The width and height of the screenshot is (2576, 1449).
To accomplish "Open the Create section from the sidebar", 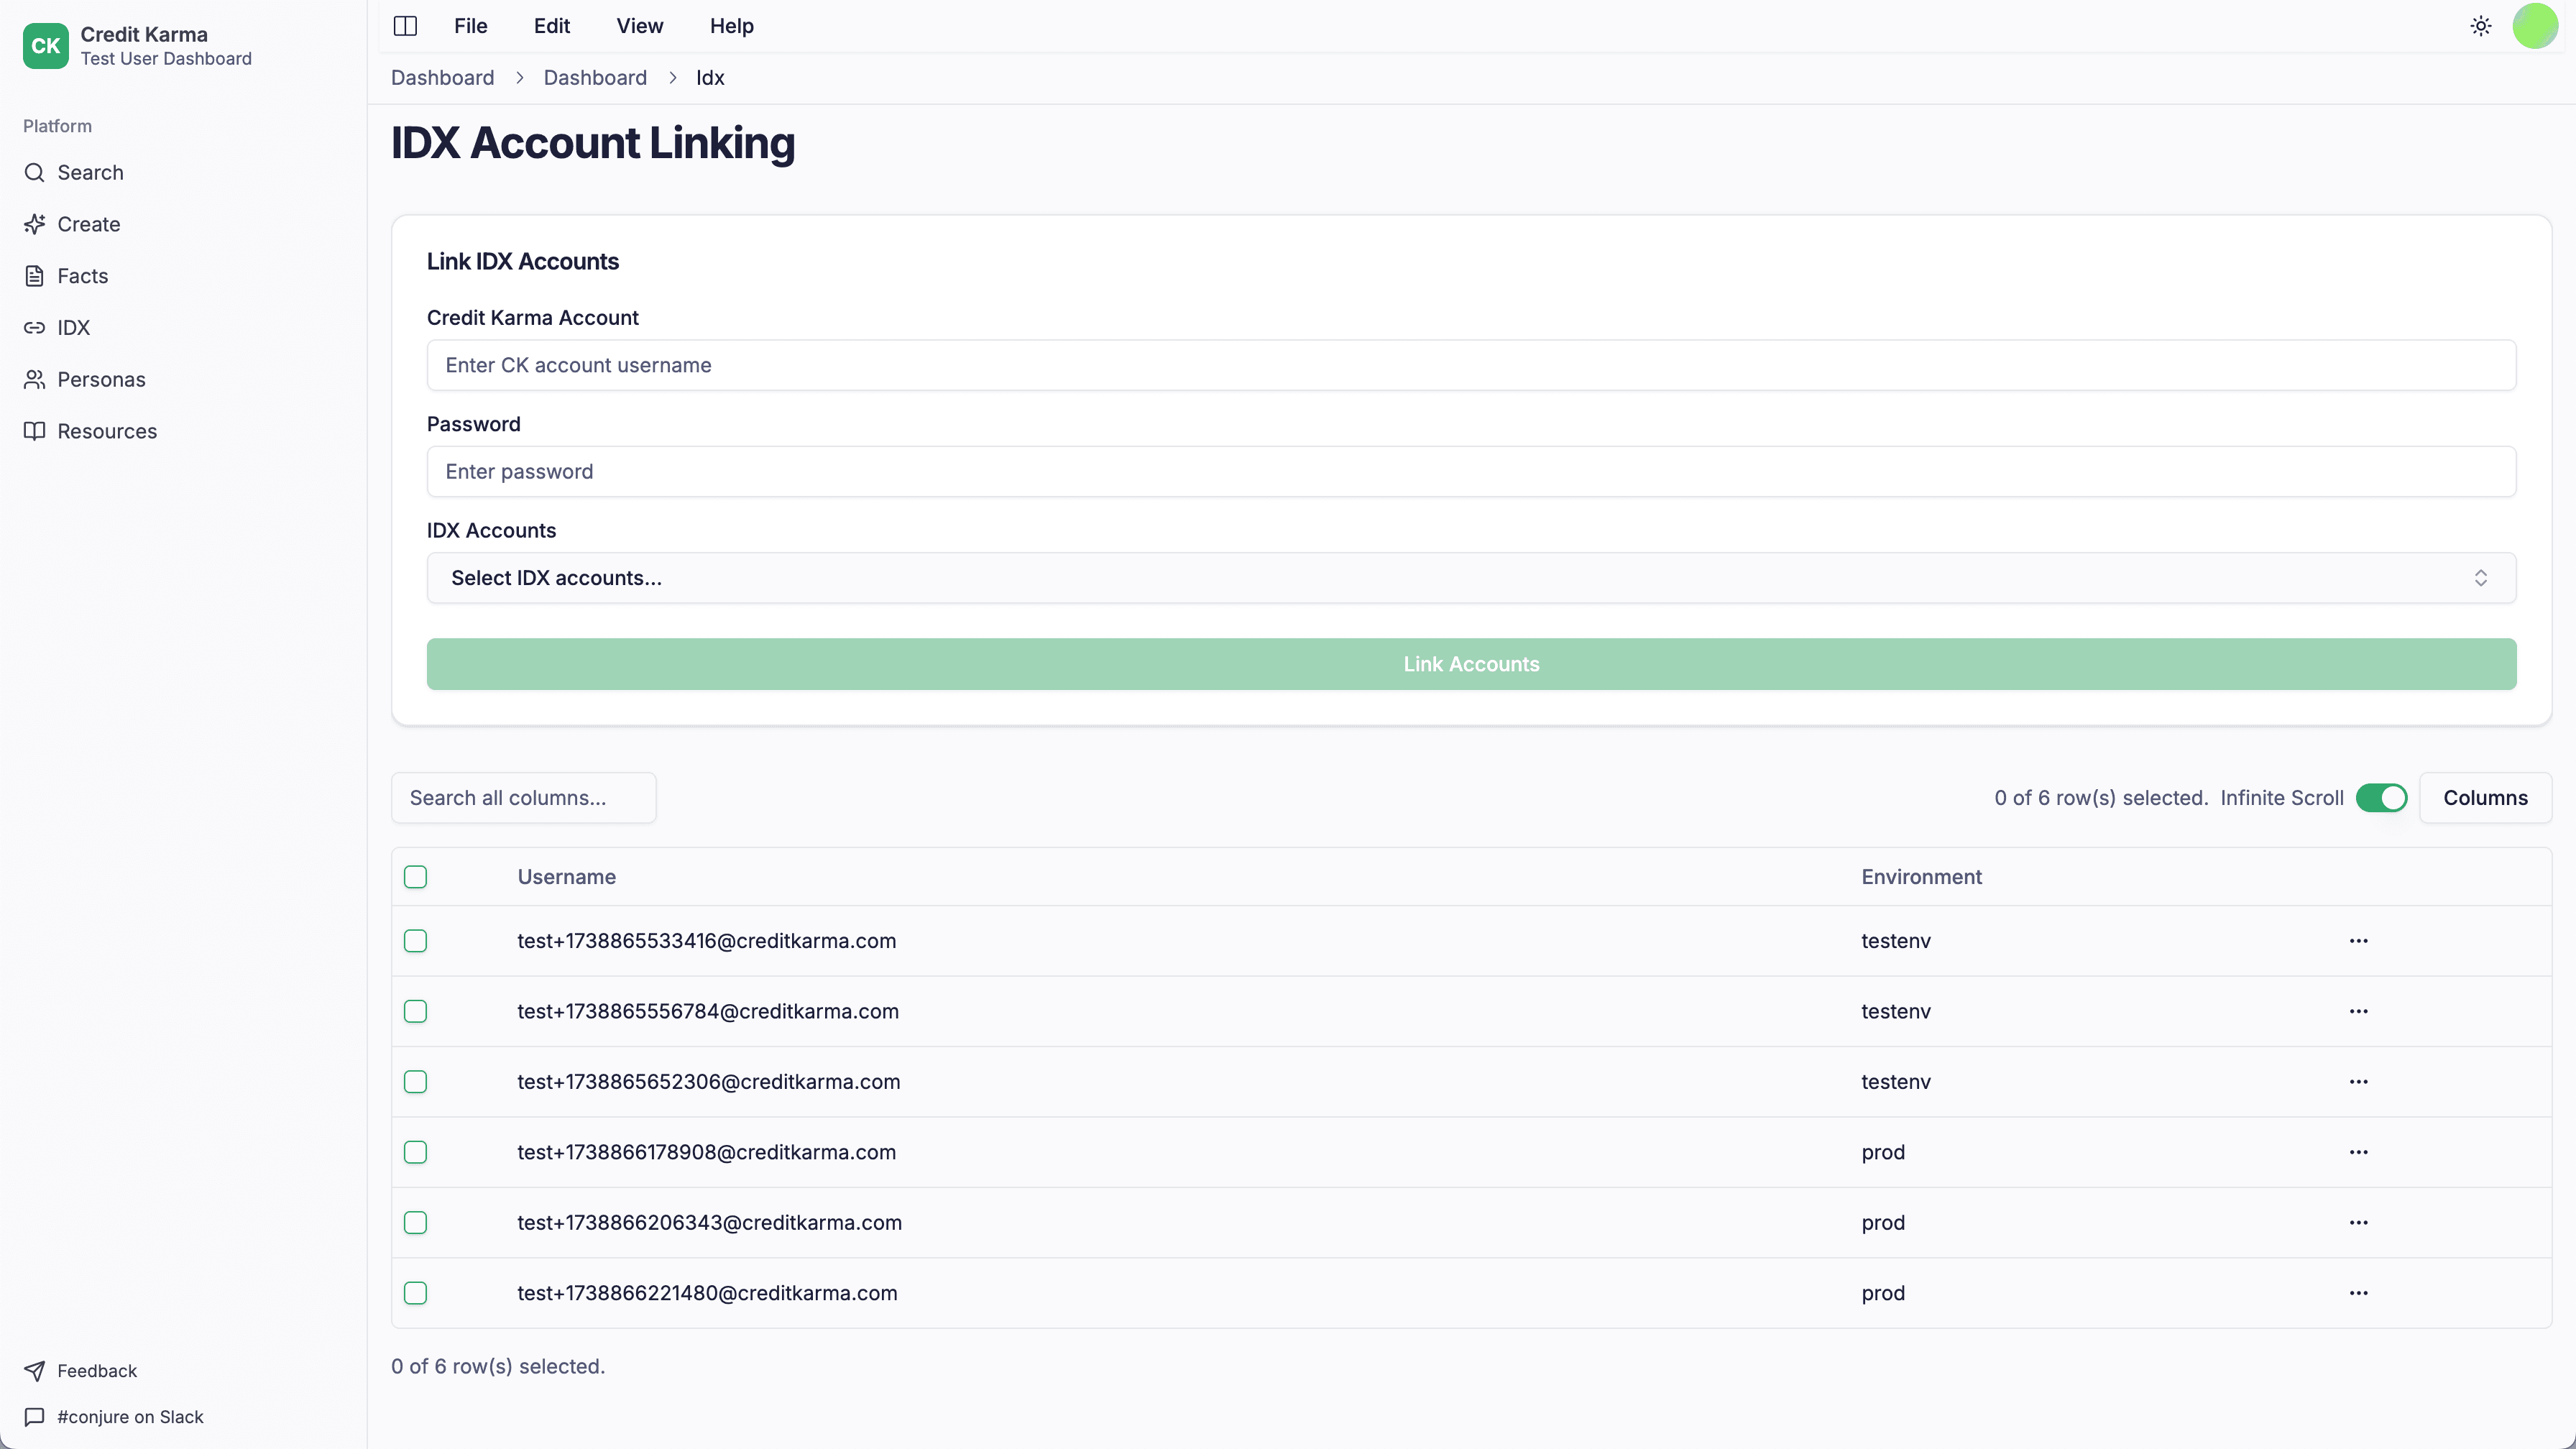I will (x=88, y=224).
